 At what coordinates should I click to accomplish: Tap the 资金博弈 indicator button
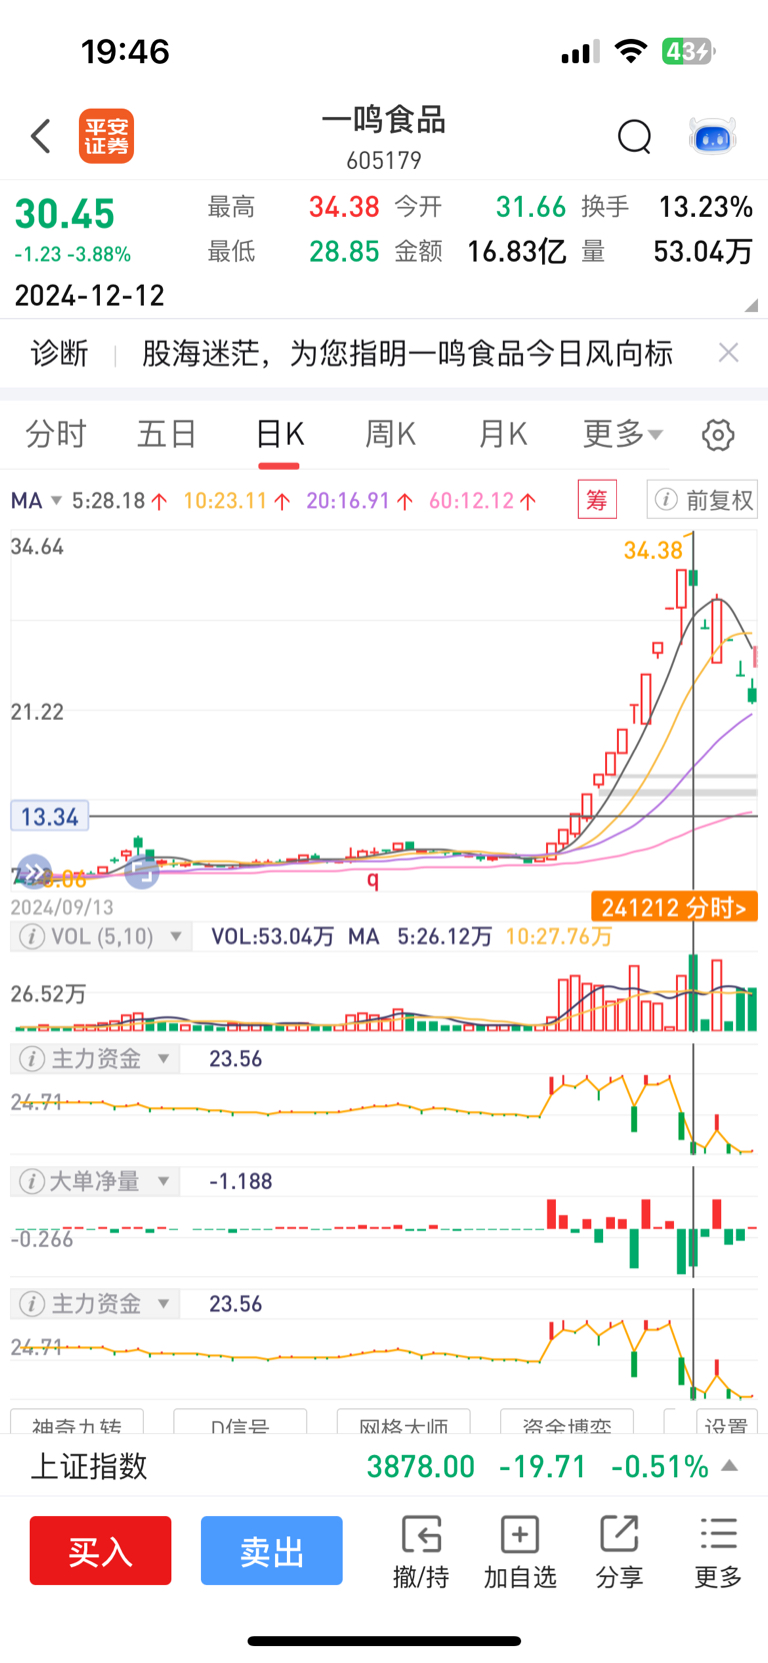[x=567, y=1424]
